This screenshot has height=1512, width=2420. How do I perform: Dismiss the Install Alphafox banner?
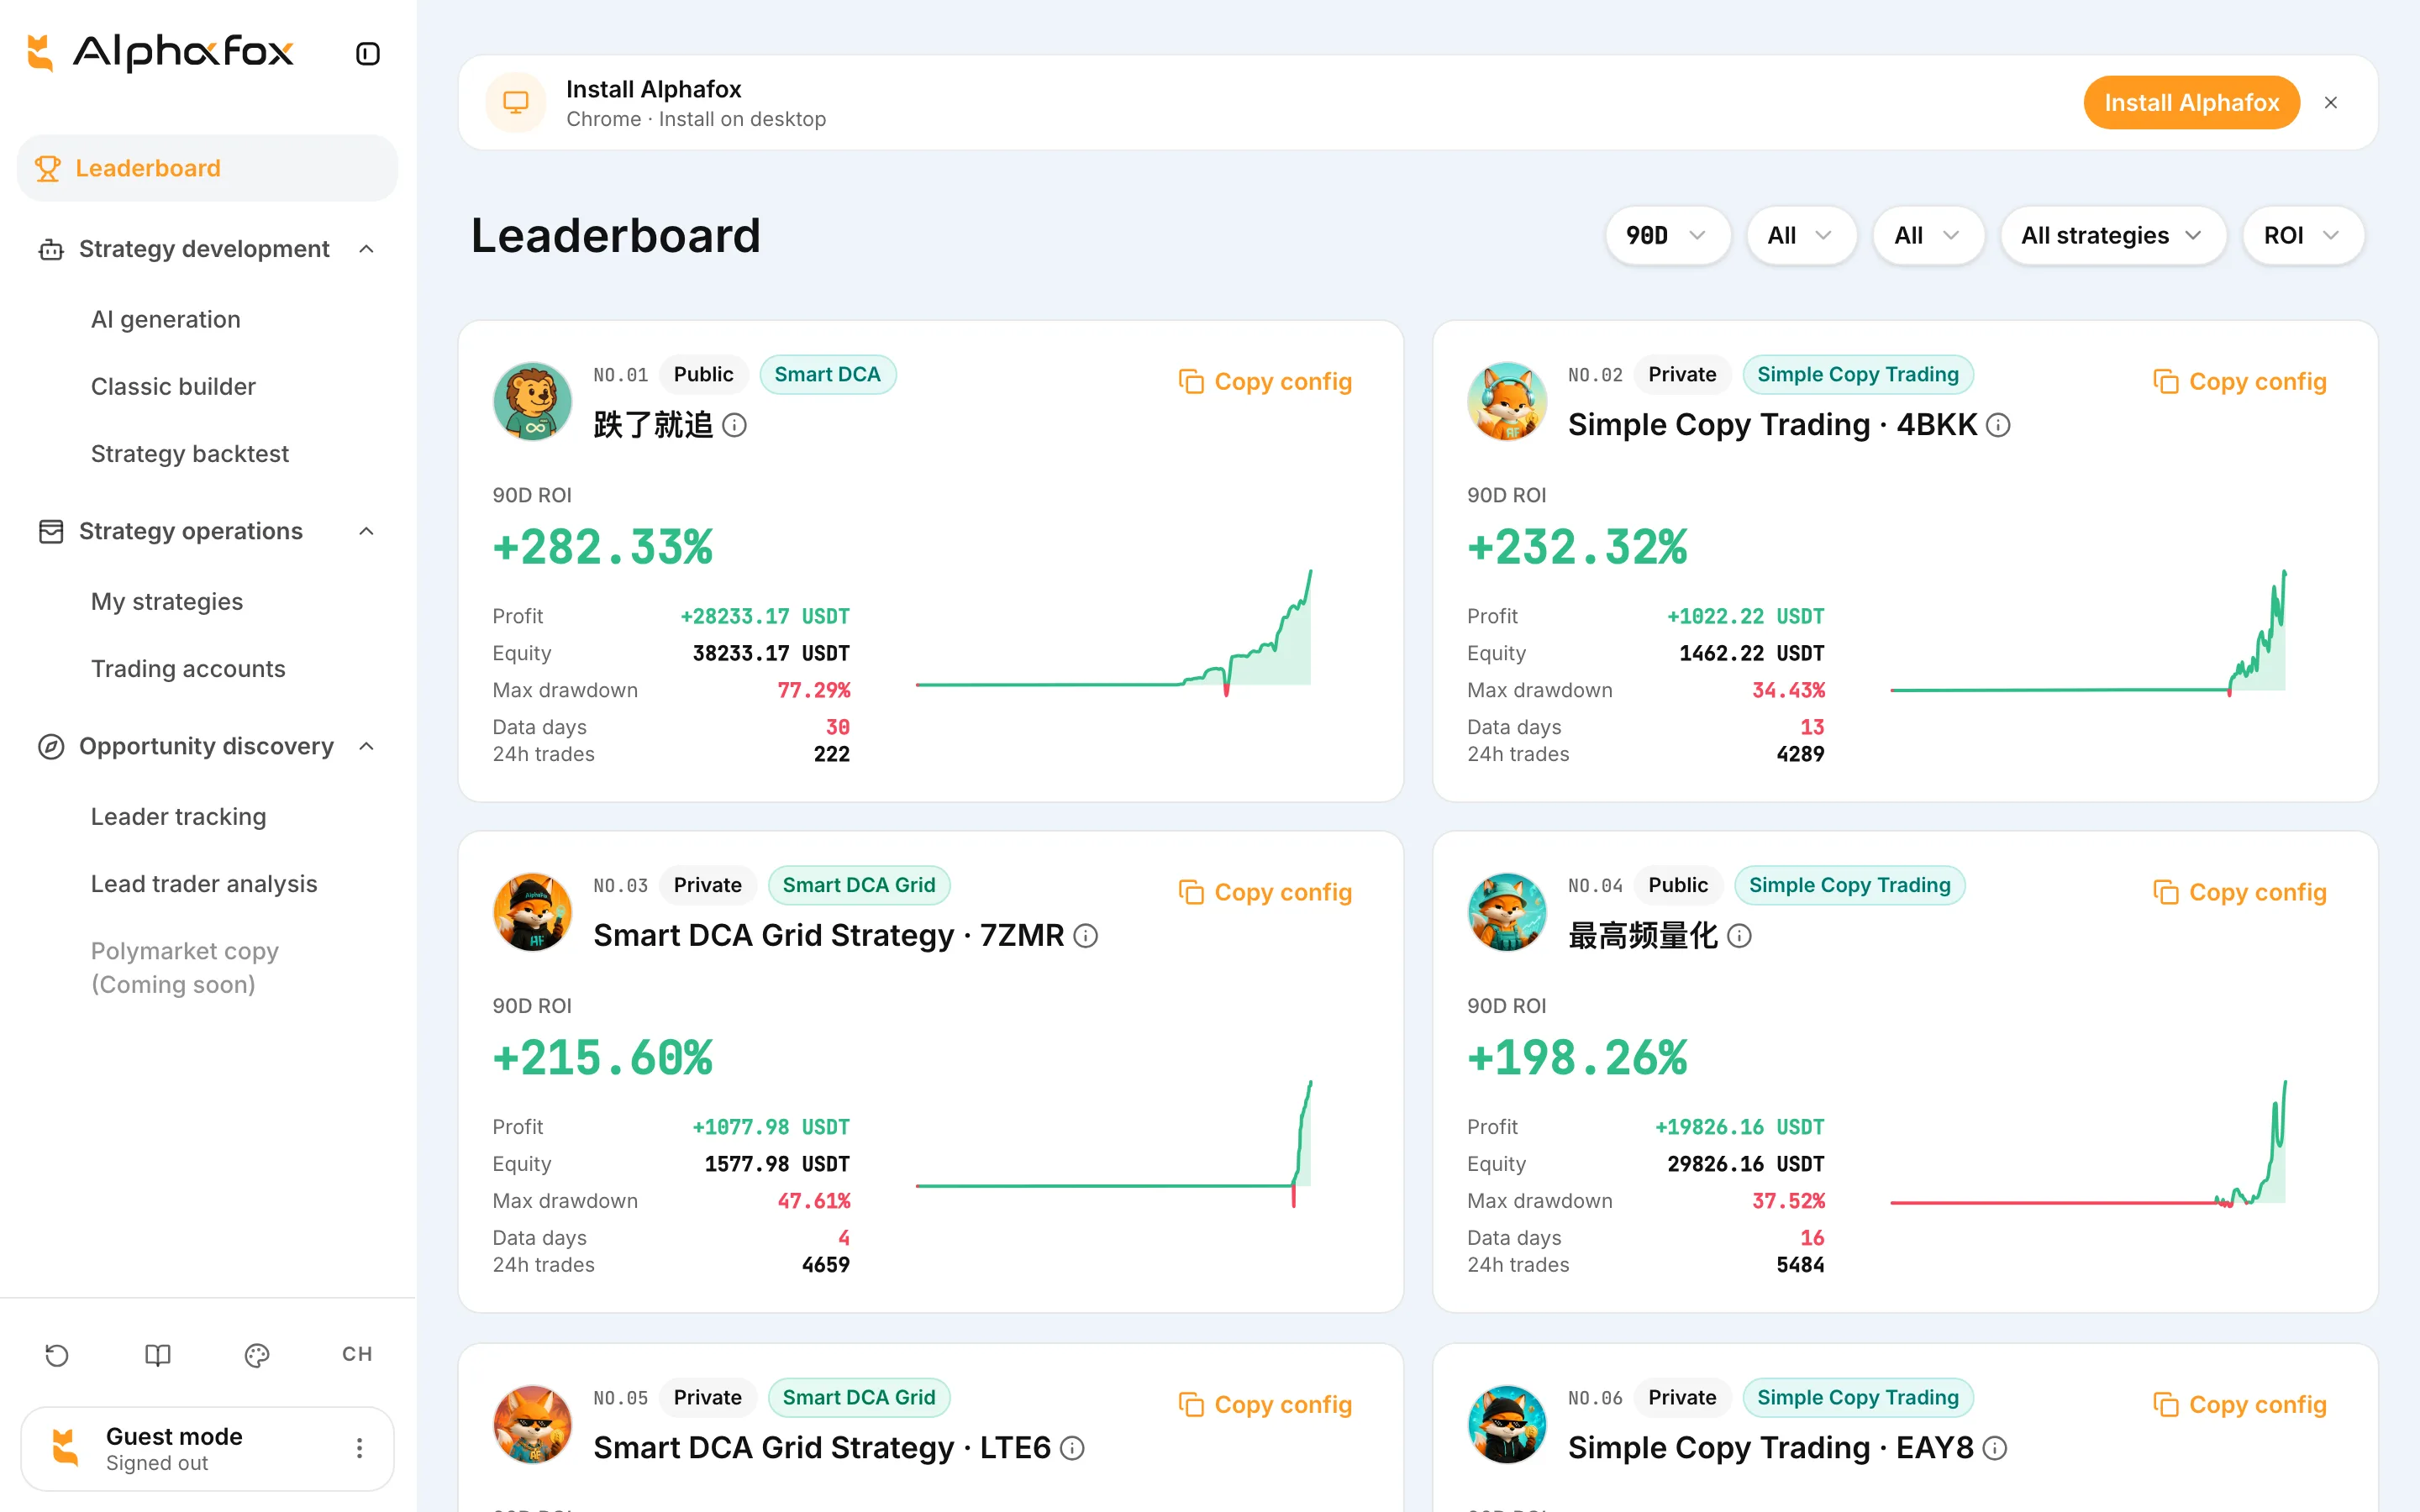[x=2331, y=102]
